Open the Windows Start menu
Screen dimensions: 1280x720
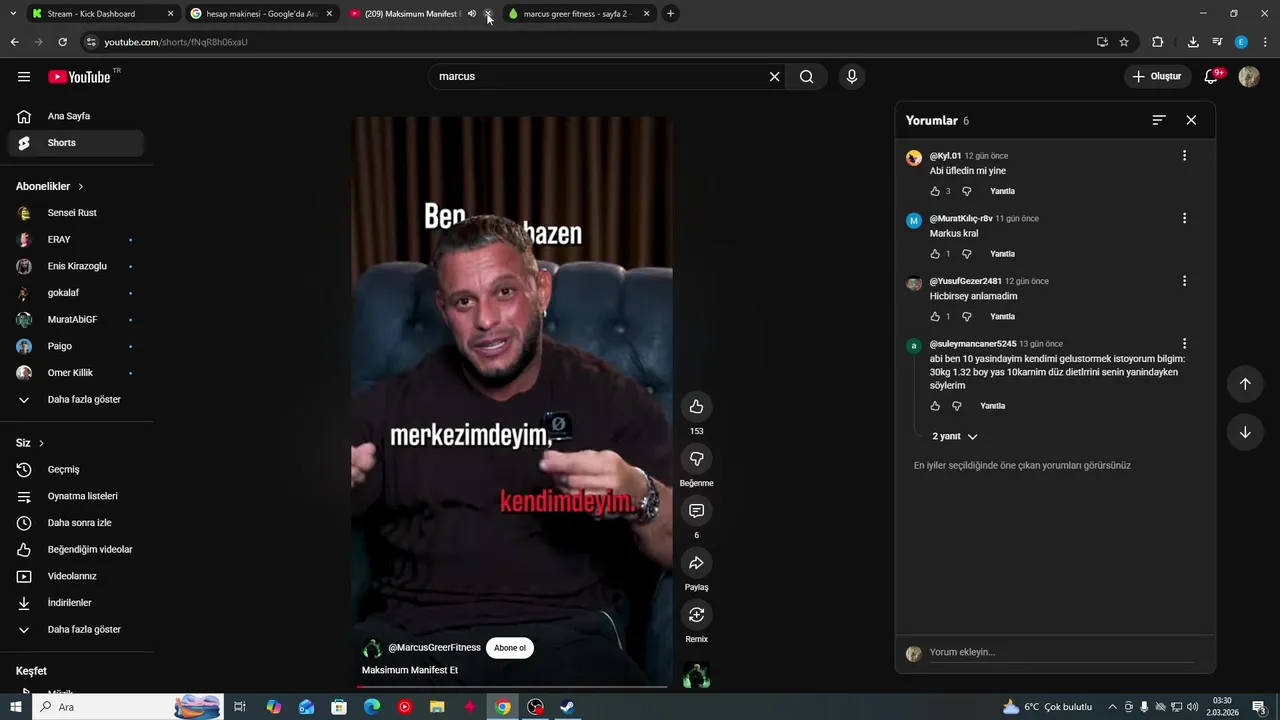pyautogui.click(x=15, y=707)
